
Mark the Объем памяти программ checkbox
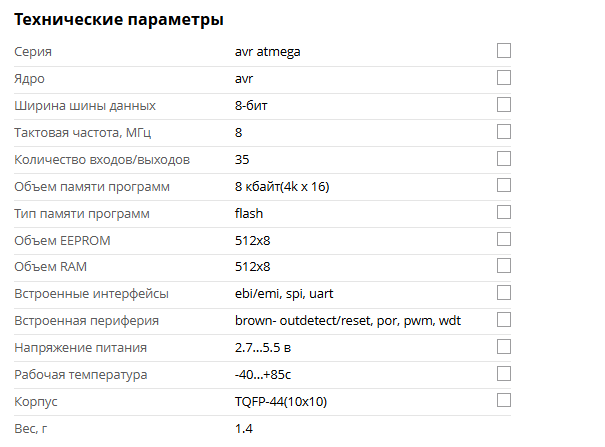(x=504, y=185)
